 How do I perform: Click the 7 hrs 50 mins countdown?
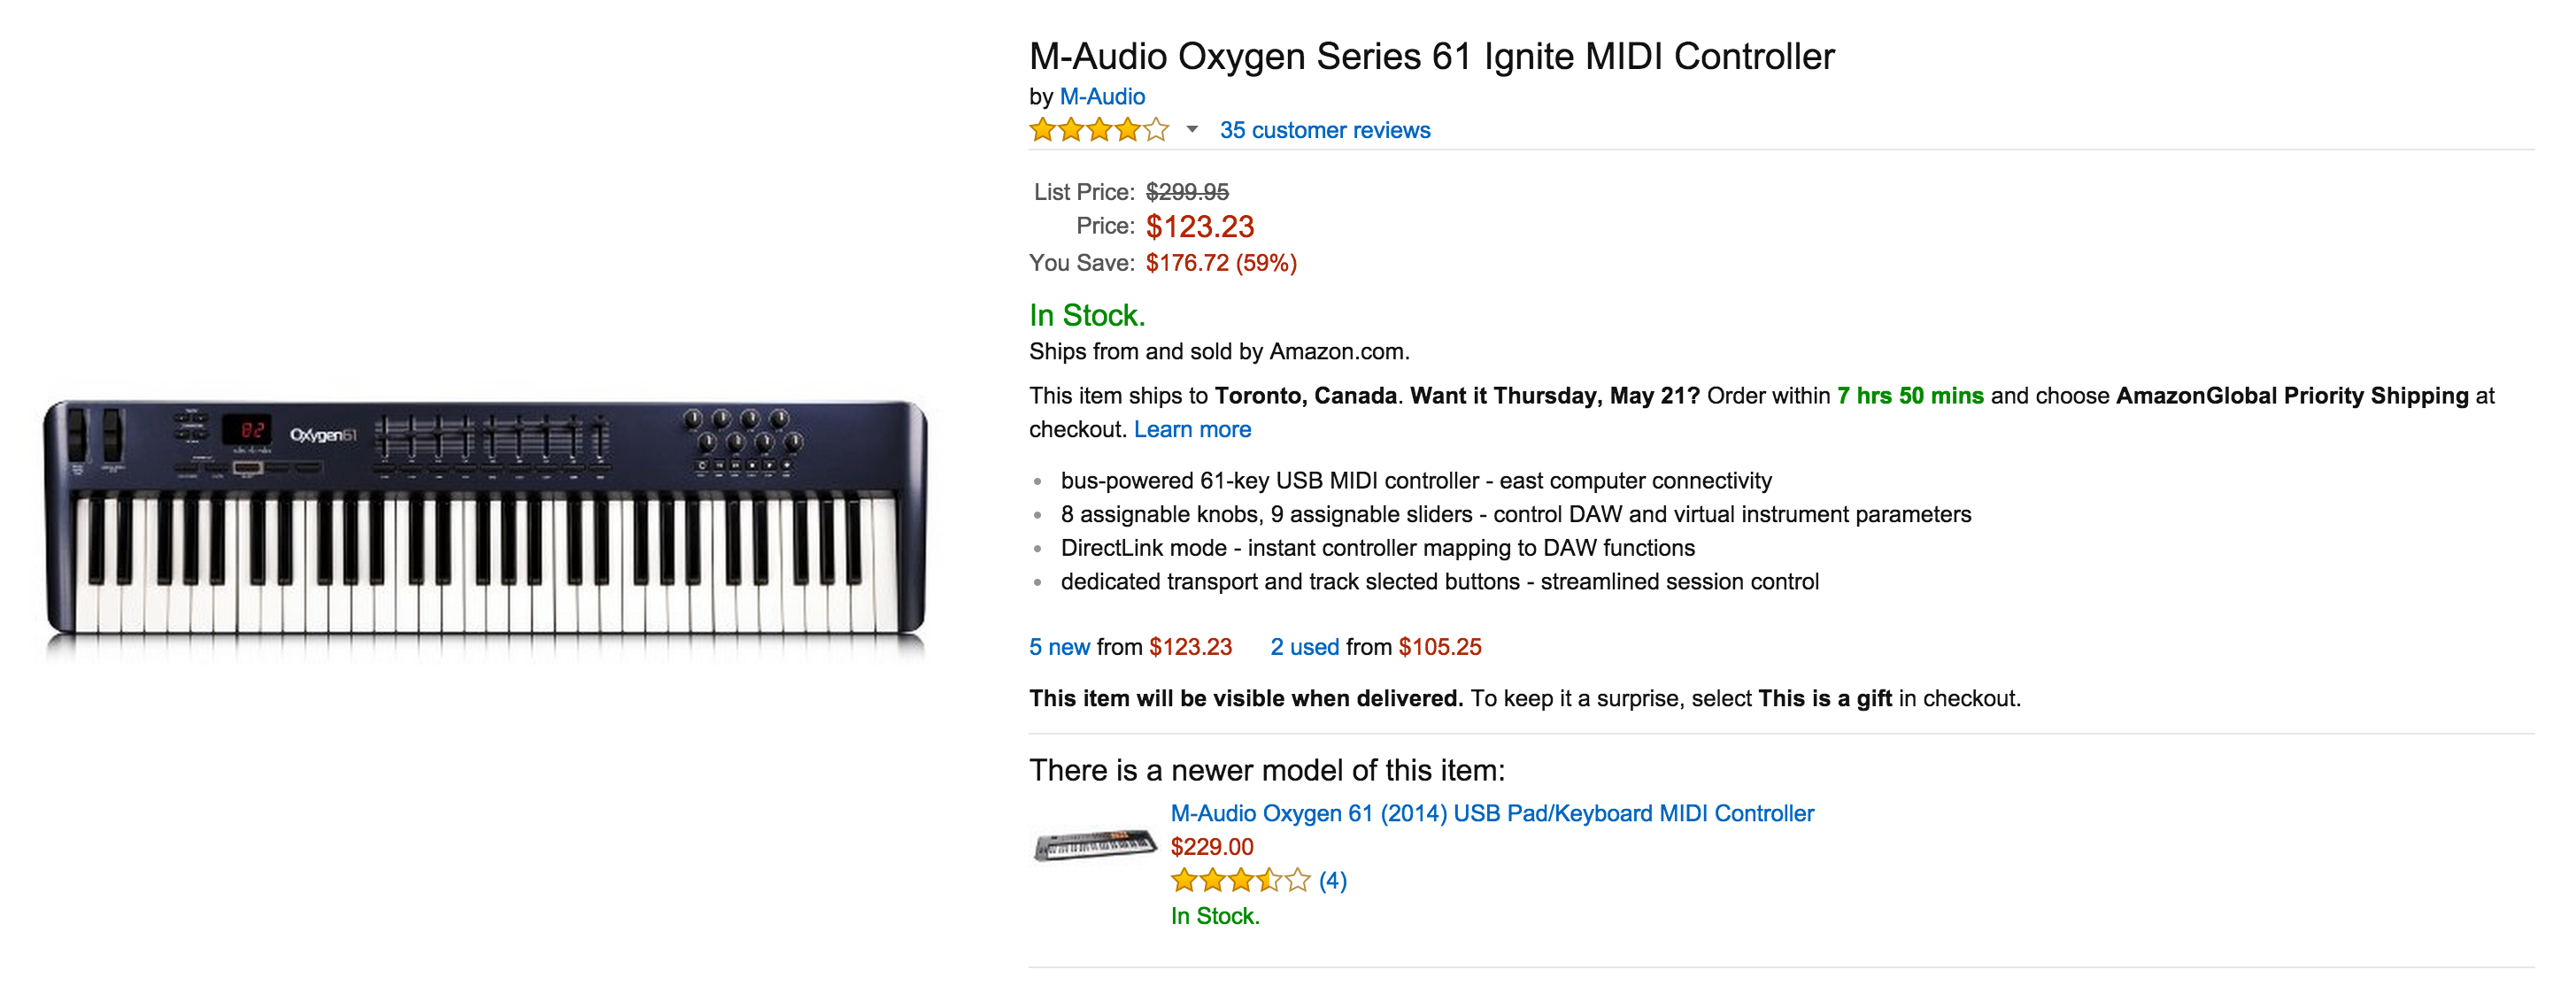pos(1909,396)
